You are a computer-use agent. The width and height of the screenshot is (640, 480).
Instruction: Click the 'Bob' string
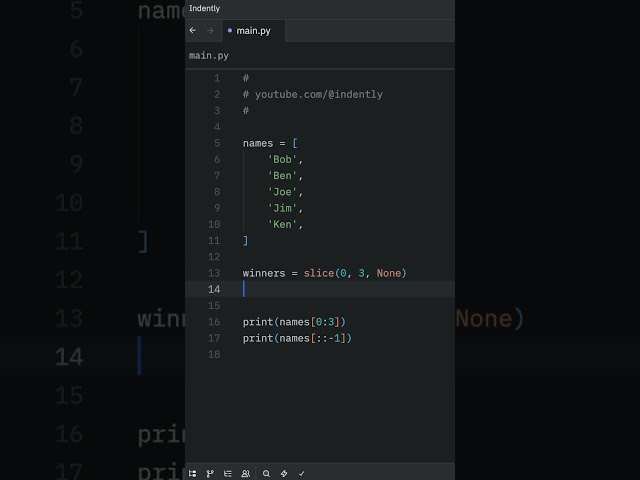coord(282,160)
